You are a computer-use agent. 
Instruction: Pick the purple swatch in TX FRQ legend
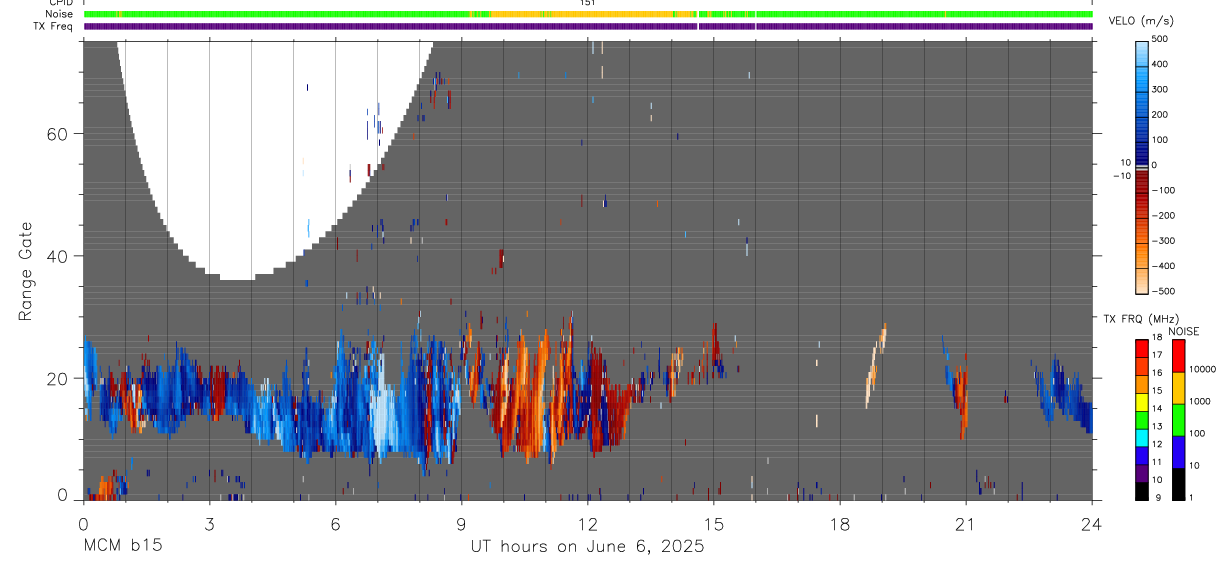click(1142, 471)
